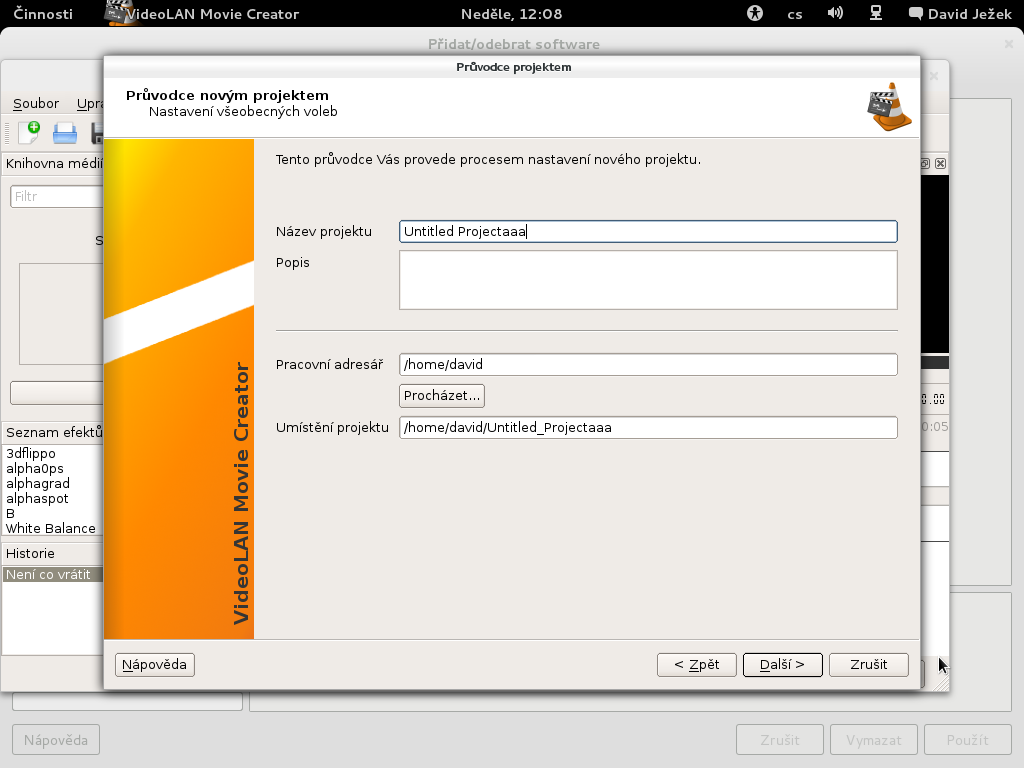Viewport: 1024px width, 768px height.
Task: Open Činnosti activities overview
Action: [x=43, y=14]
